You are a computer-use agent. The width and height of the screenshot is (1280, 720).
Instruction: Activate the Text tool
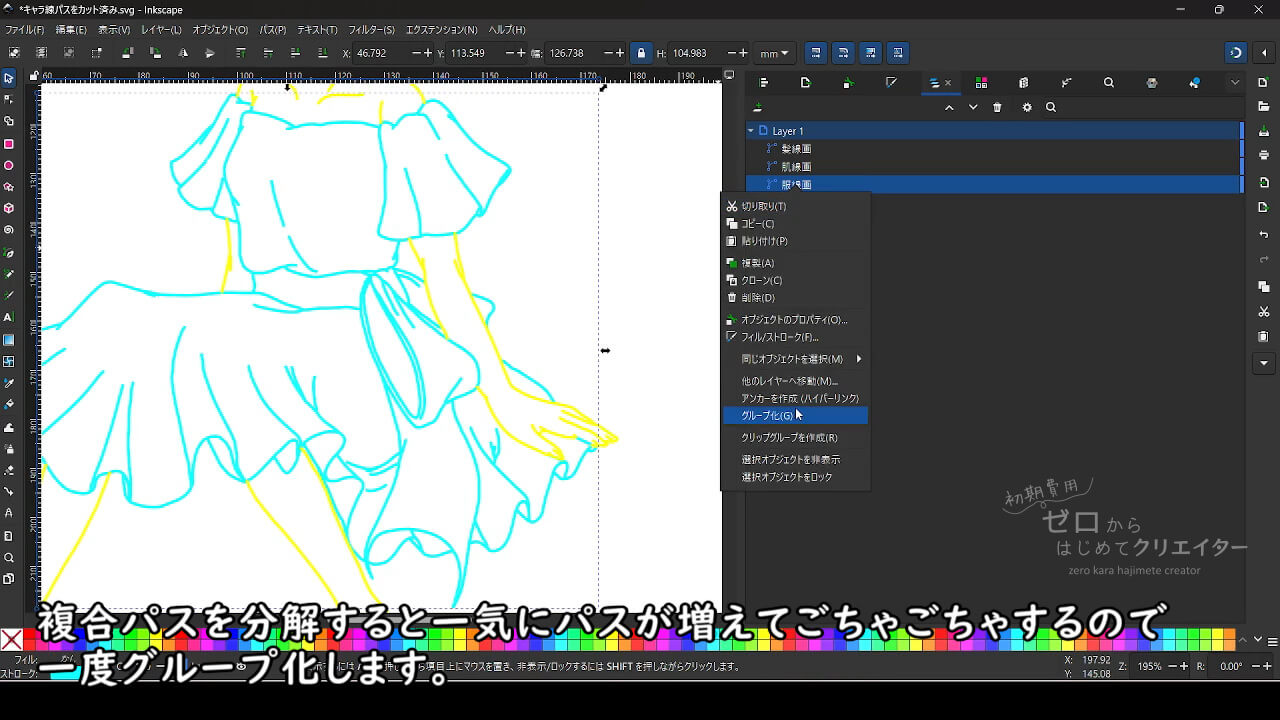tap(9, 317)
